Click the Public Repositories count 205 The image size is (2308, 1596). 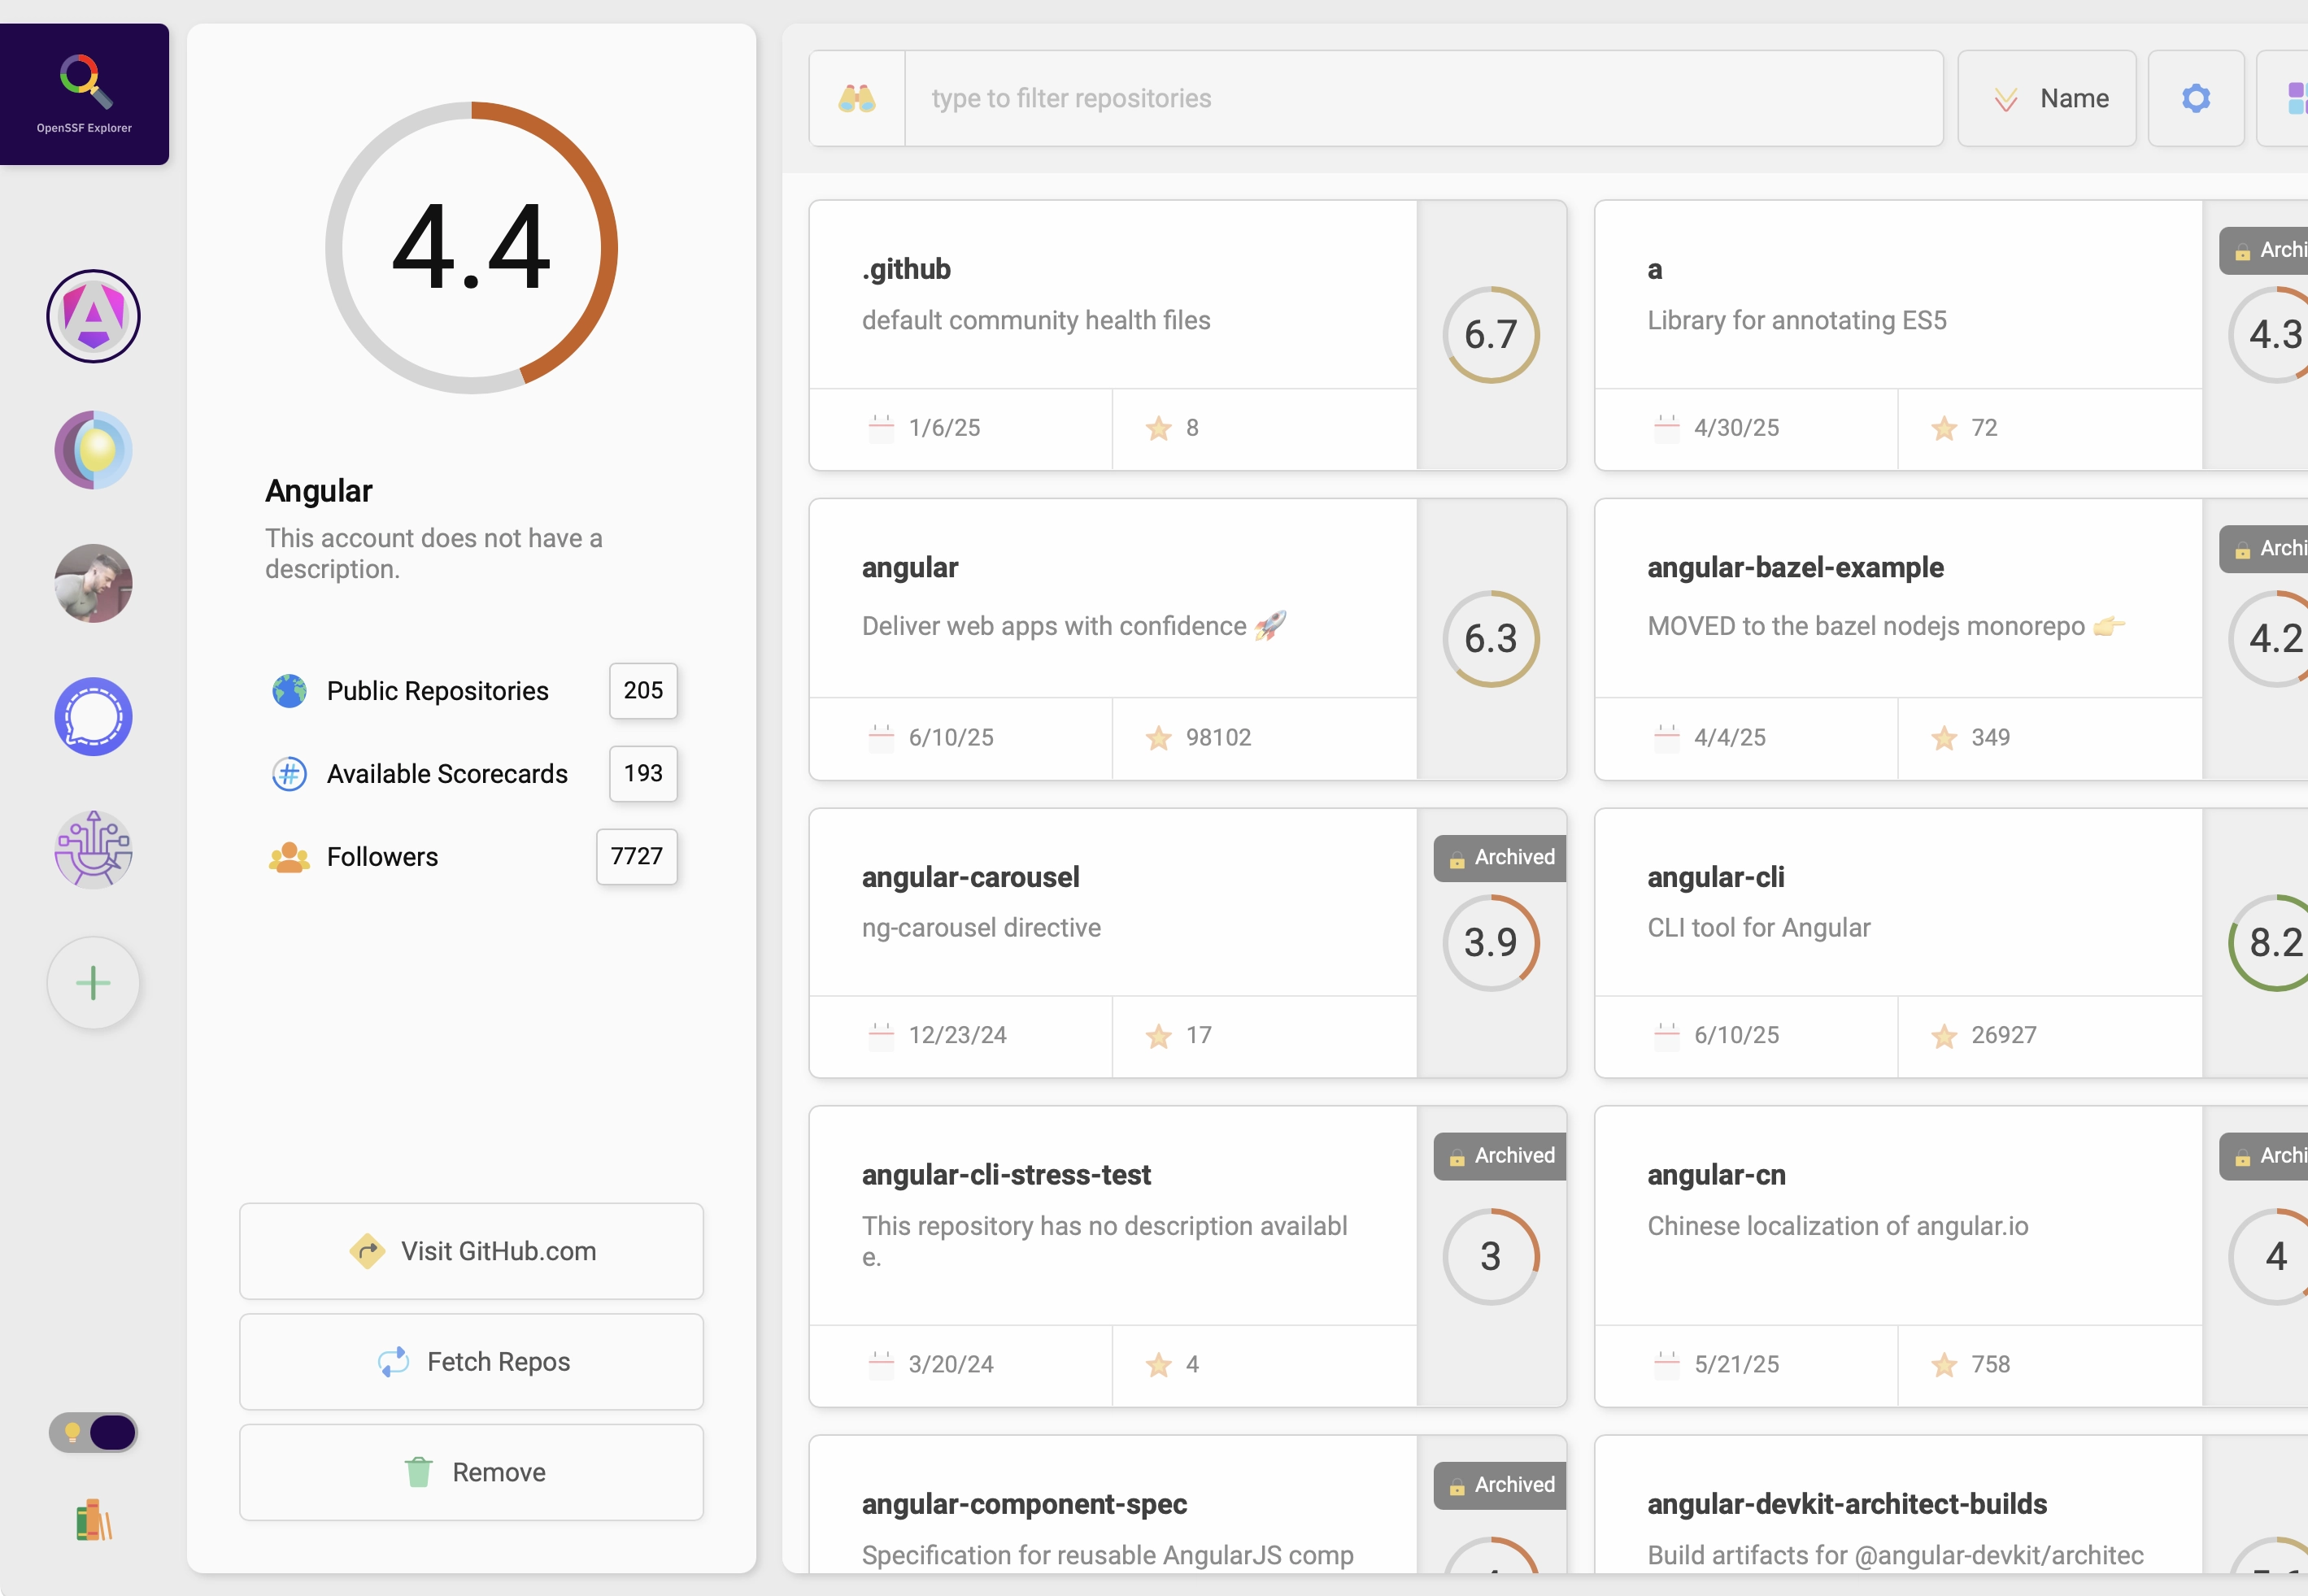[643, 690]
